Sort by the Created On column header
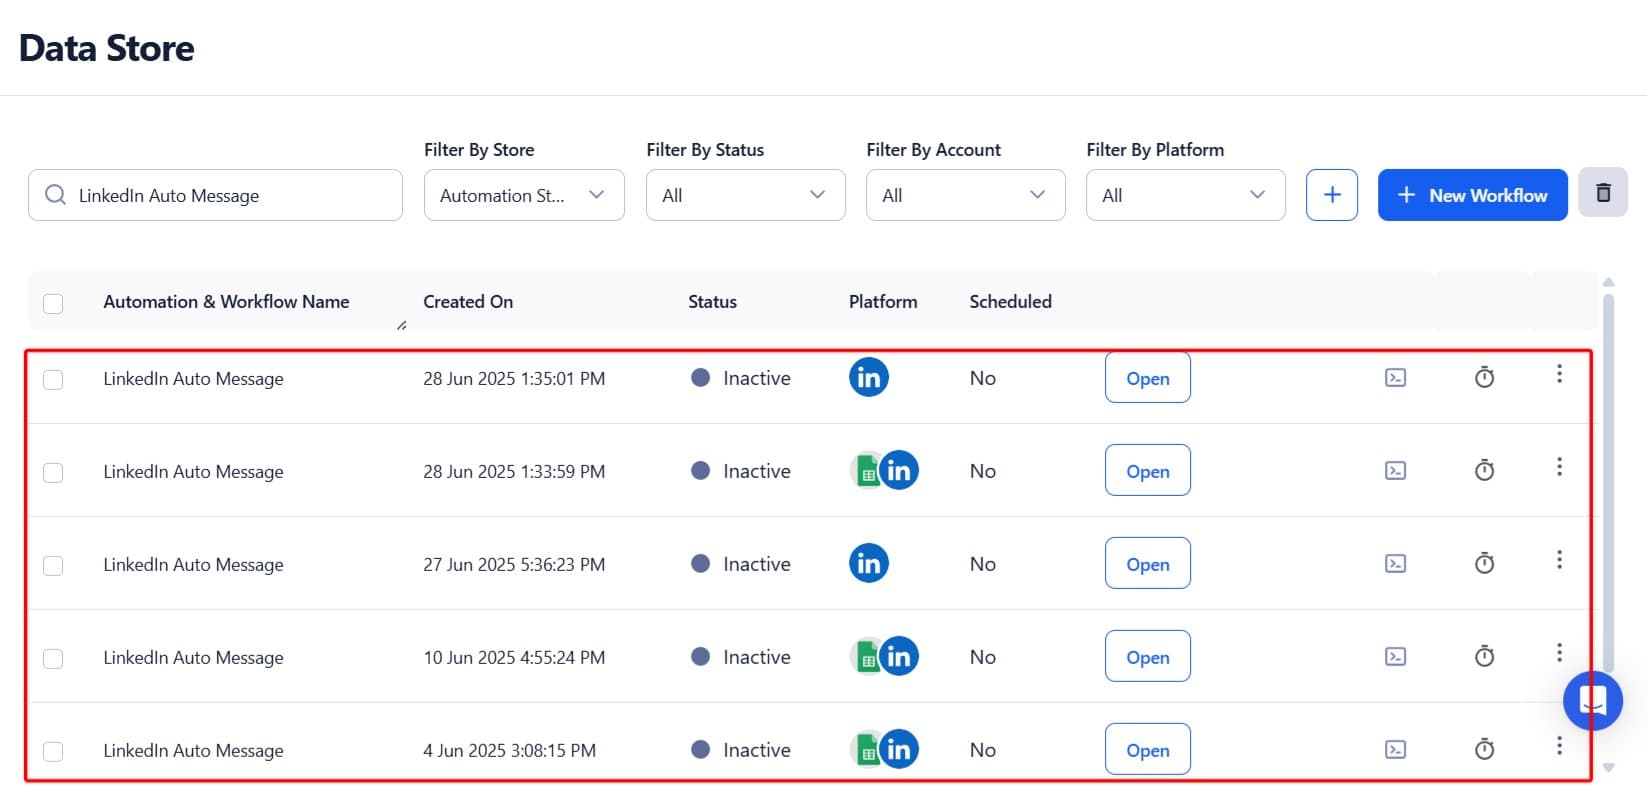Viewport: 1647px width, 796px height. click(x=468, y=302)
